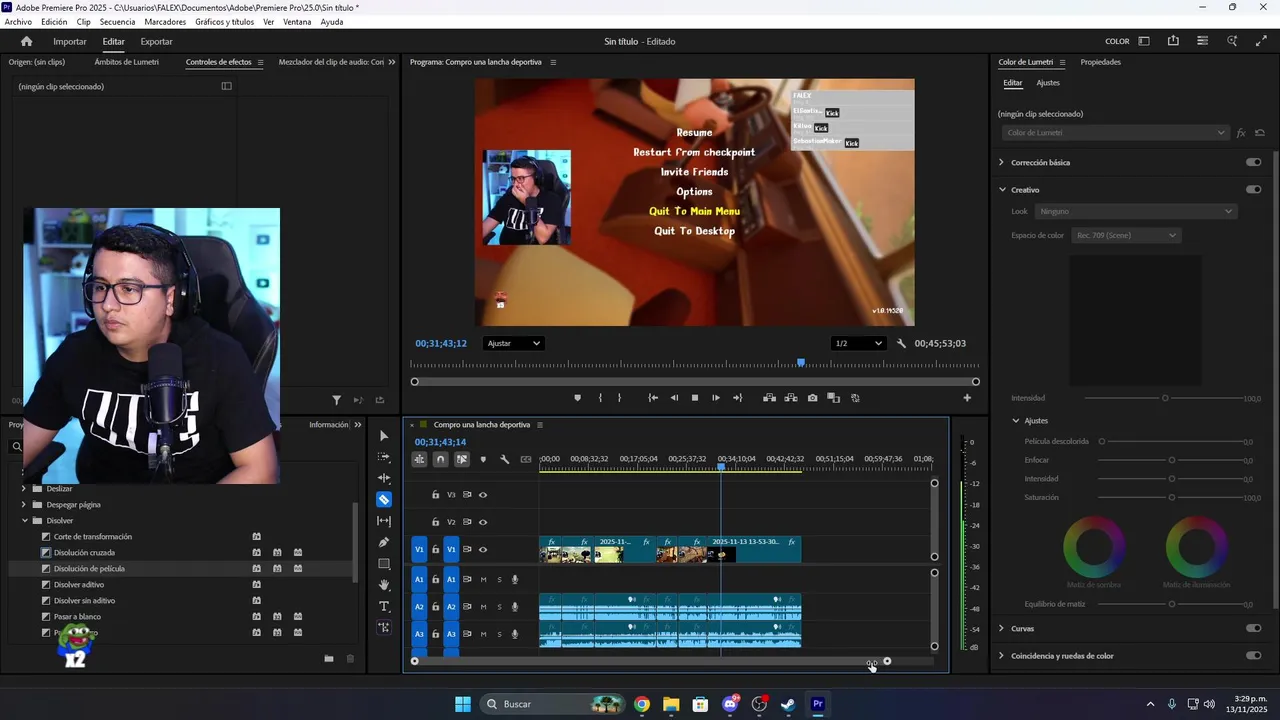Screen dimensions: 1280x720
Task: Select the Razor tool in the tools panel
Action: (x=384, y=499)
